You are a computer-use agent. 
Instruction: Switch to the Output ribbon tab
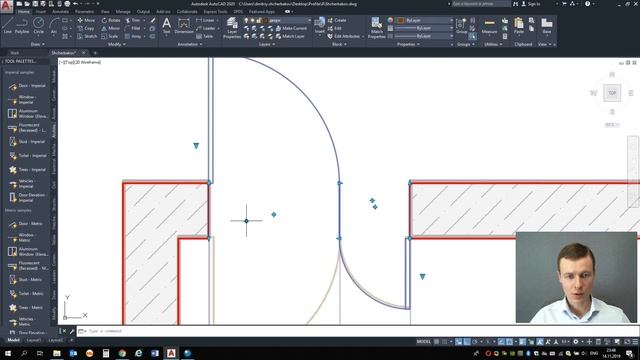[143, 12]
